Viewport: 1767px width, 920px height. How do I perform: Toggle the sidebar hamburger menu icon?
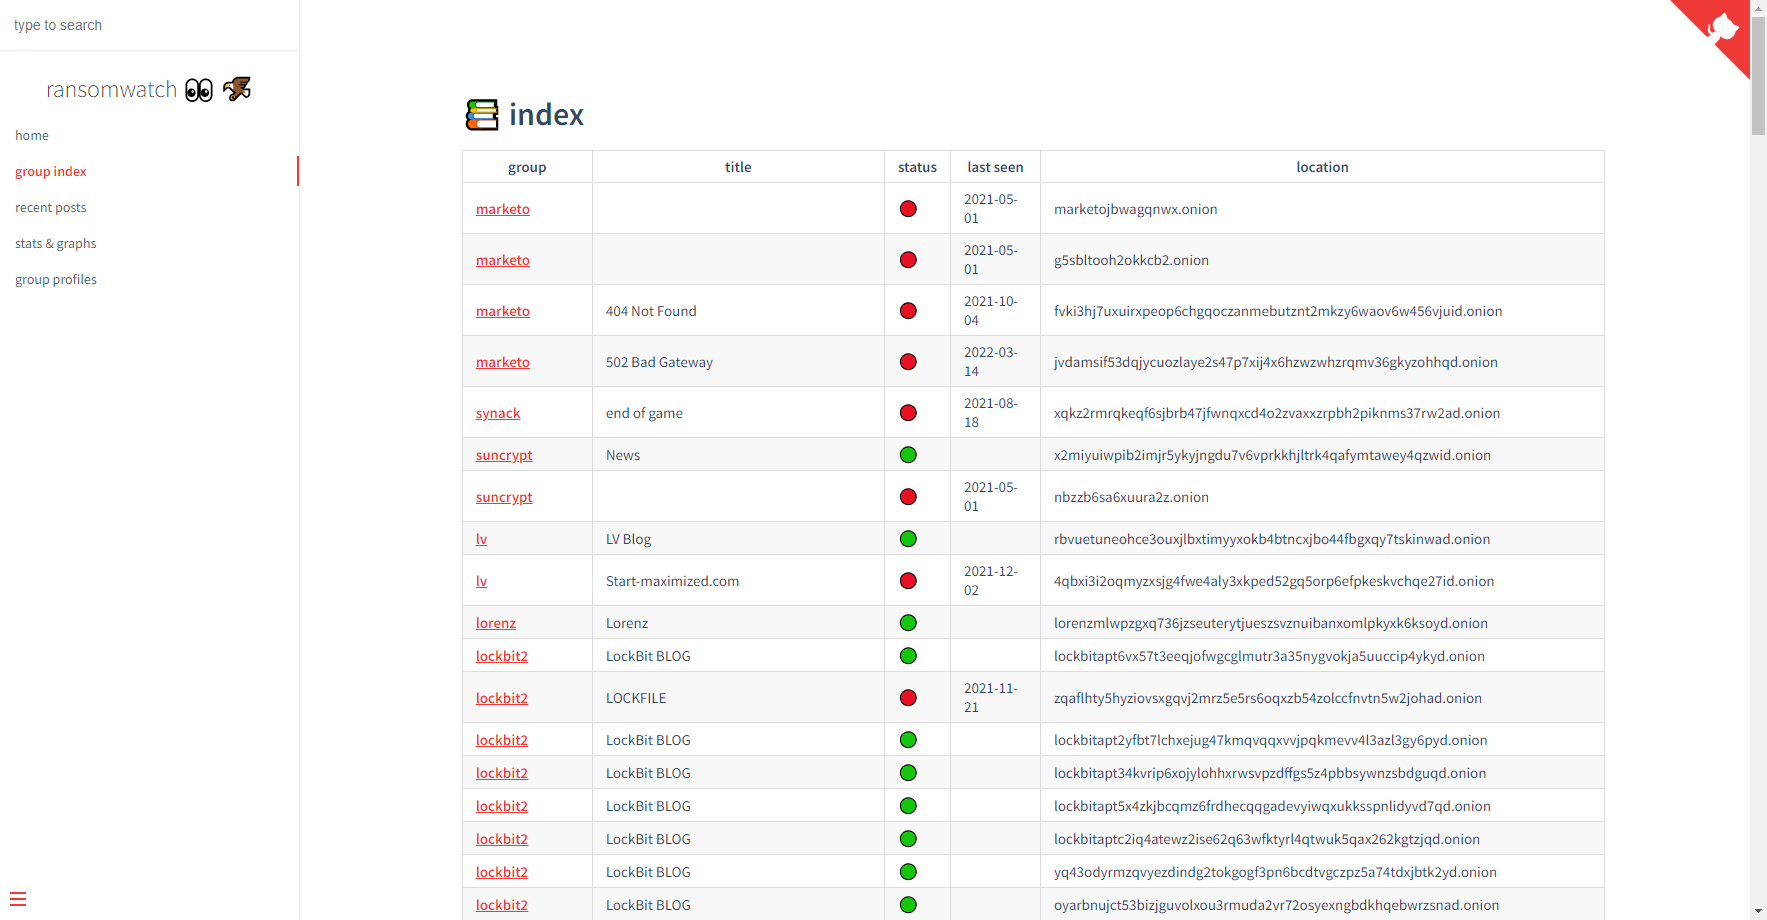18,899
